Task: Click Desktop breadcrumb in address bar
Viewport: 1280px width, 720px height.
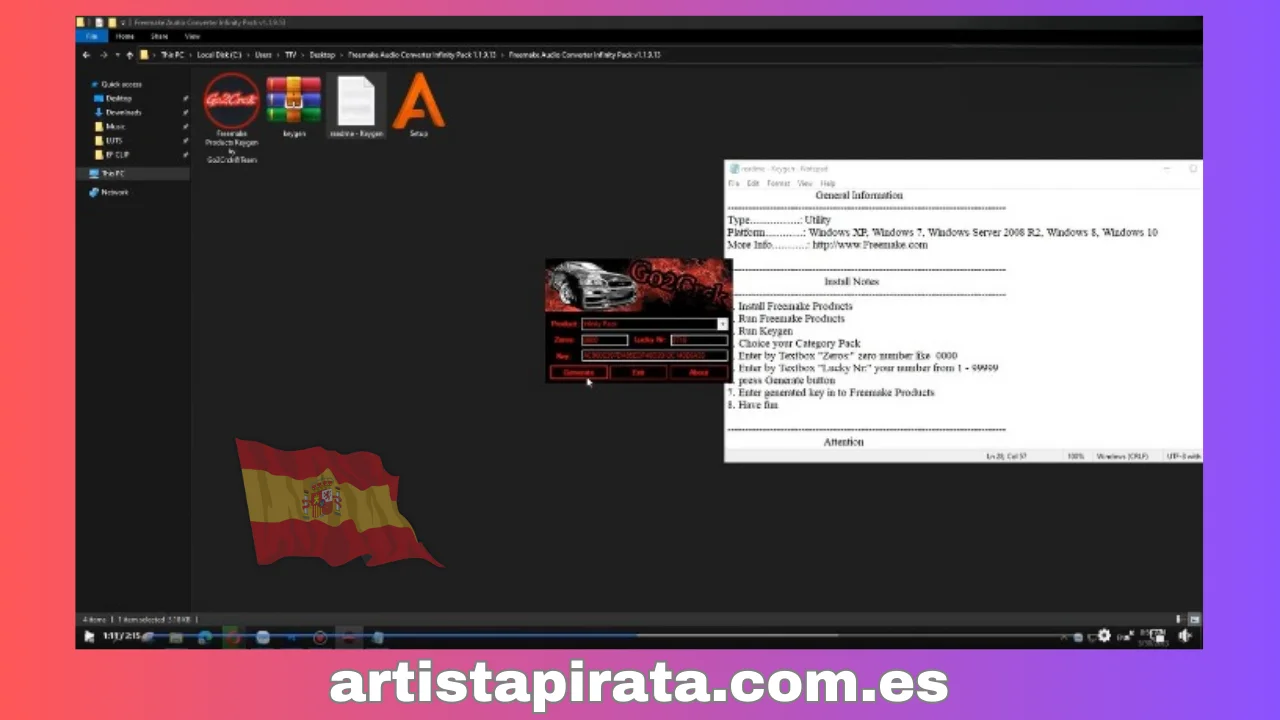Action: click(x=322, y=55)
